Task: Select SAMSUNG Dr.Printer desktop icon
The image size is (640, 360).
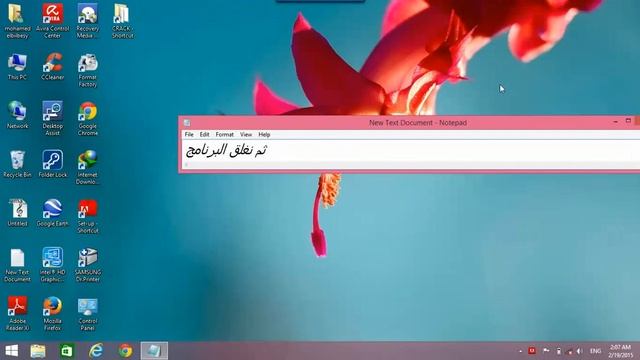Action: point(88,265)
